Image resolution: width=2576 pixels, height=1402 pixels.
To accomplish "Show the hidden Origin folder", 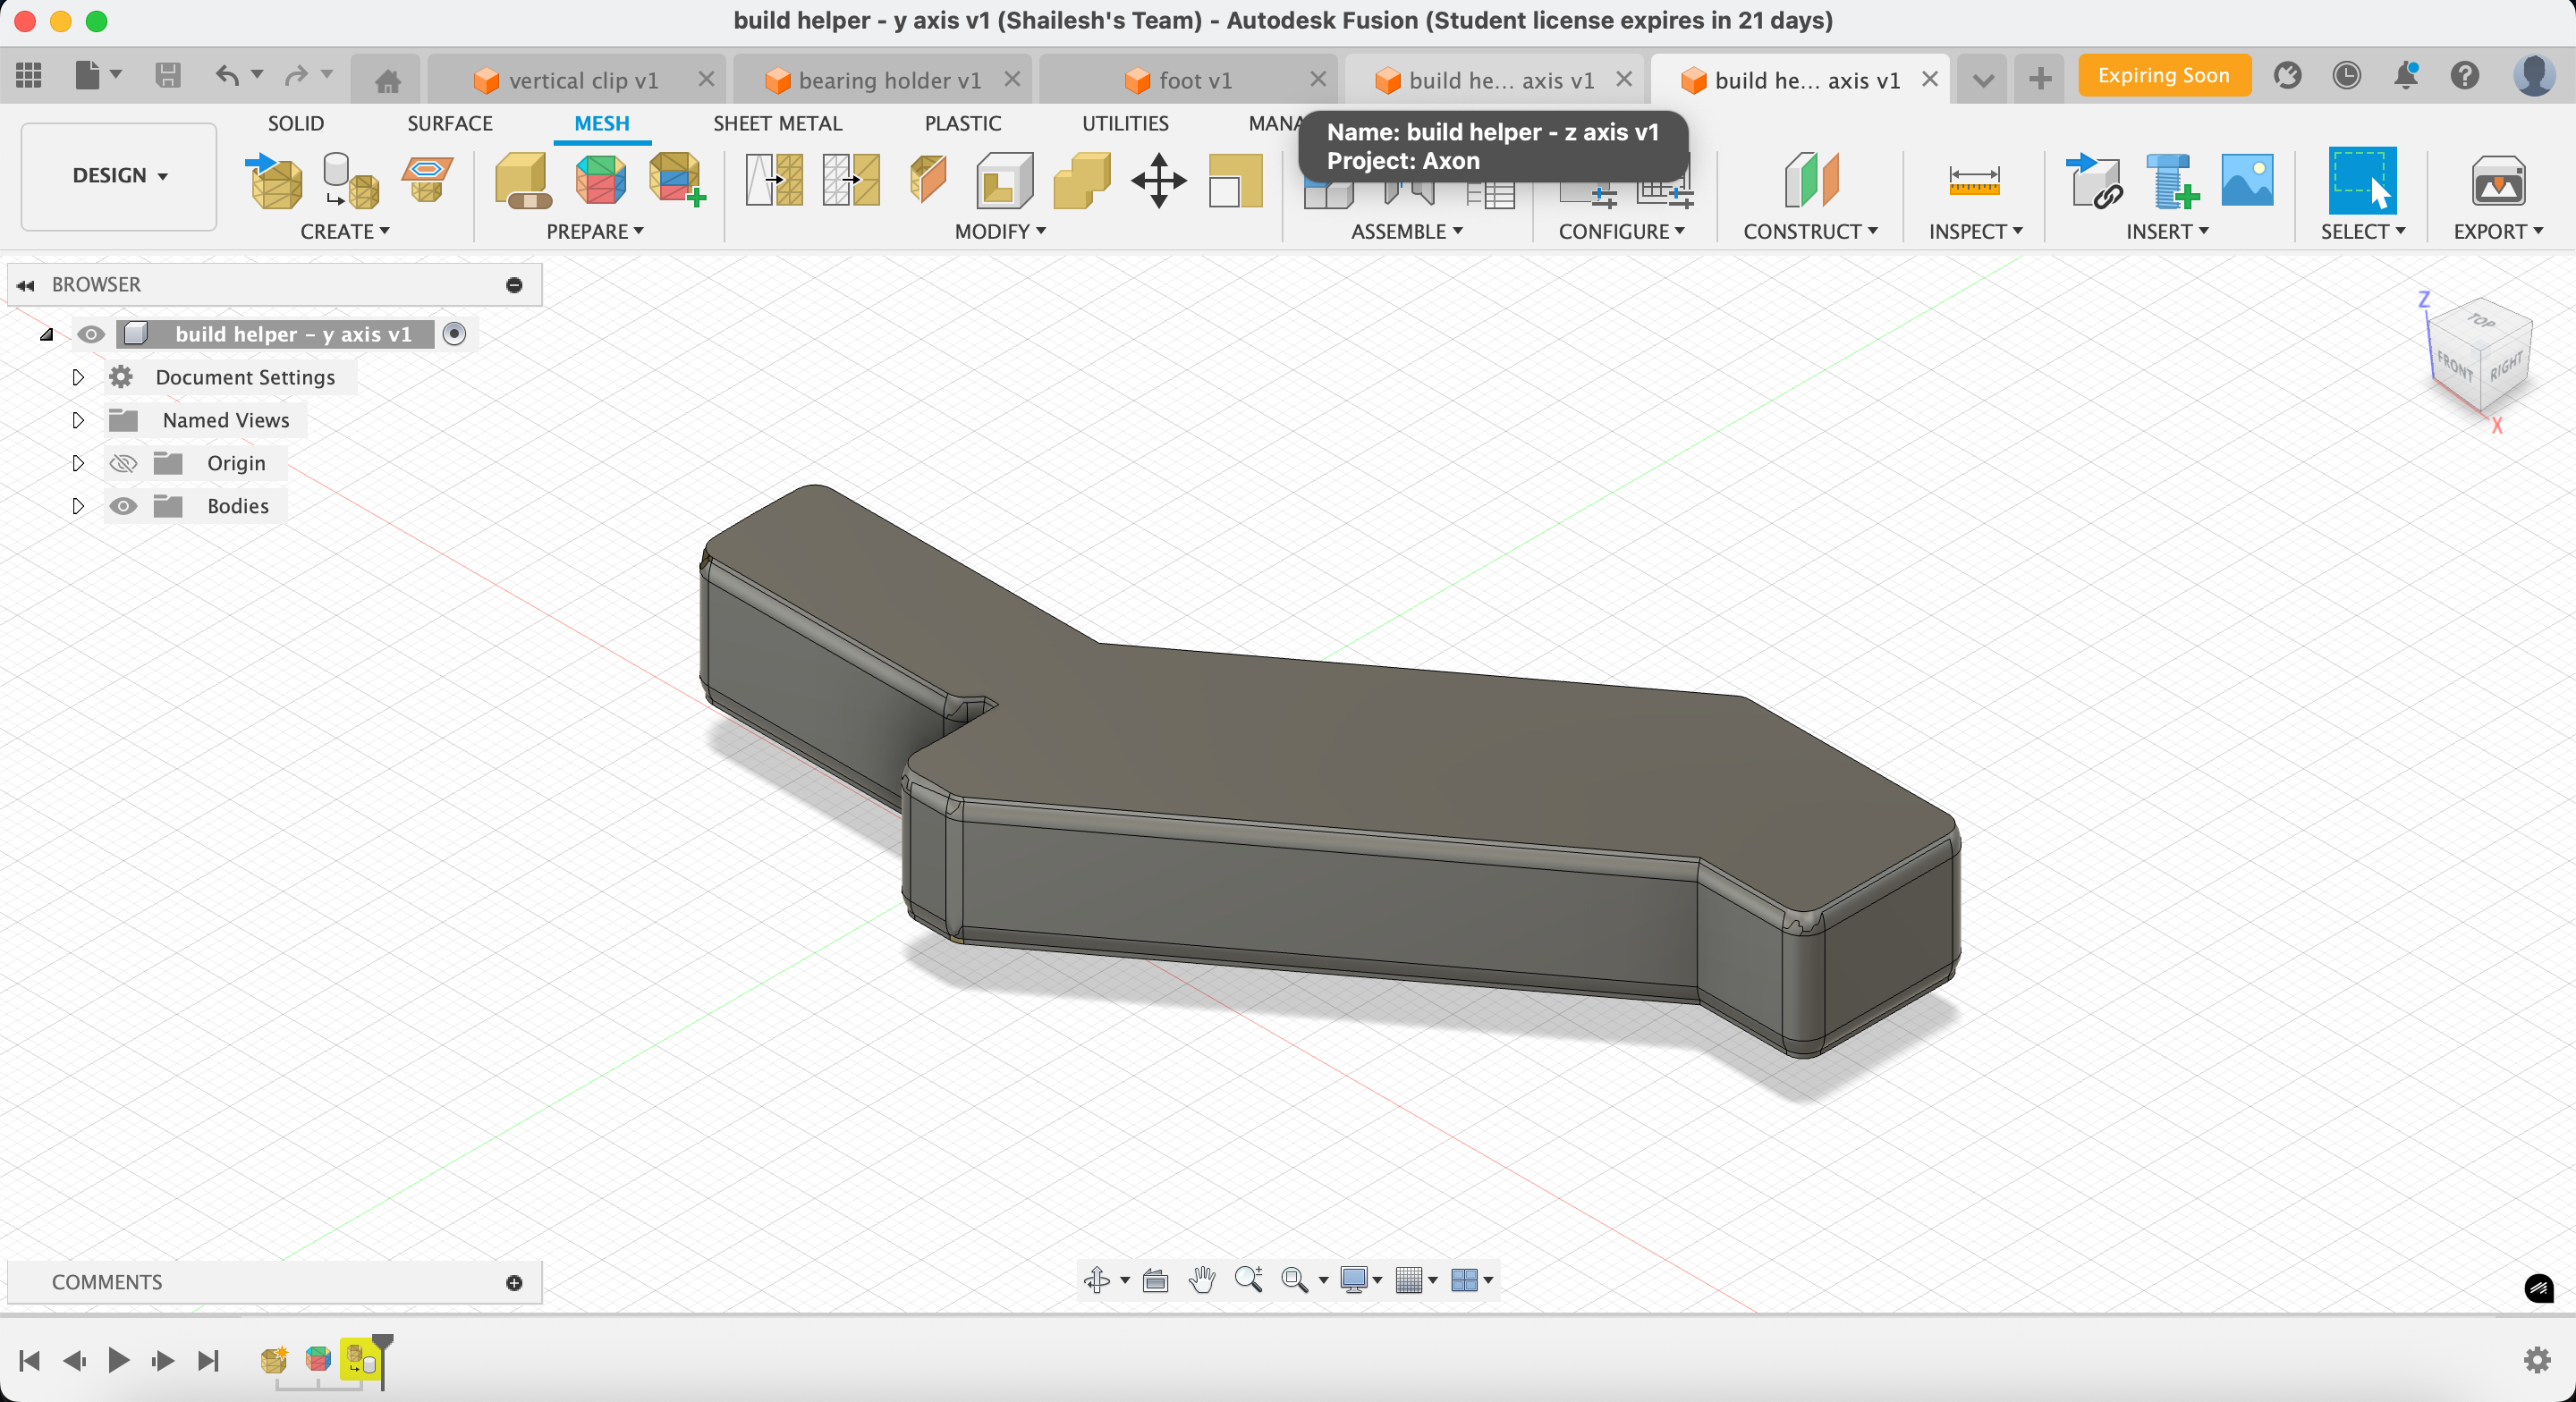I will [x=123, y=463].
